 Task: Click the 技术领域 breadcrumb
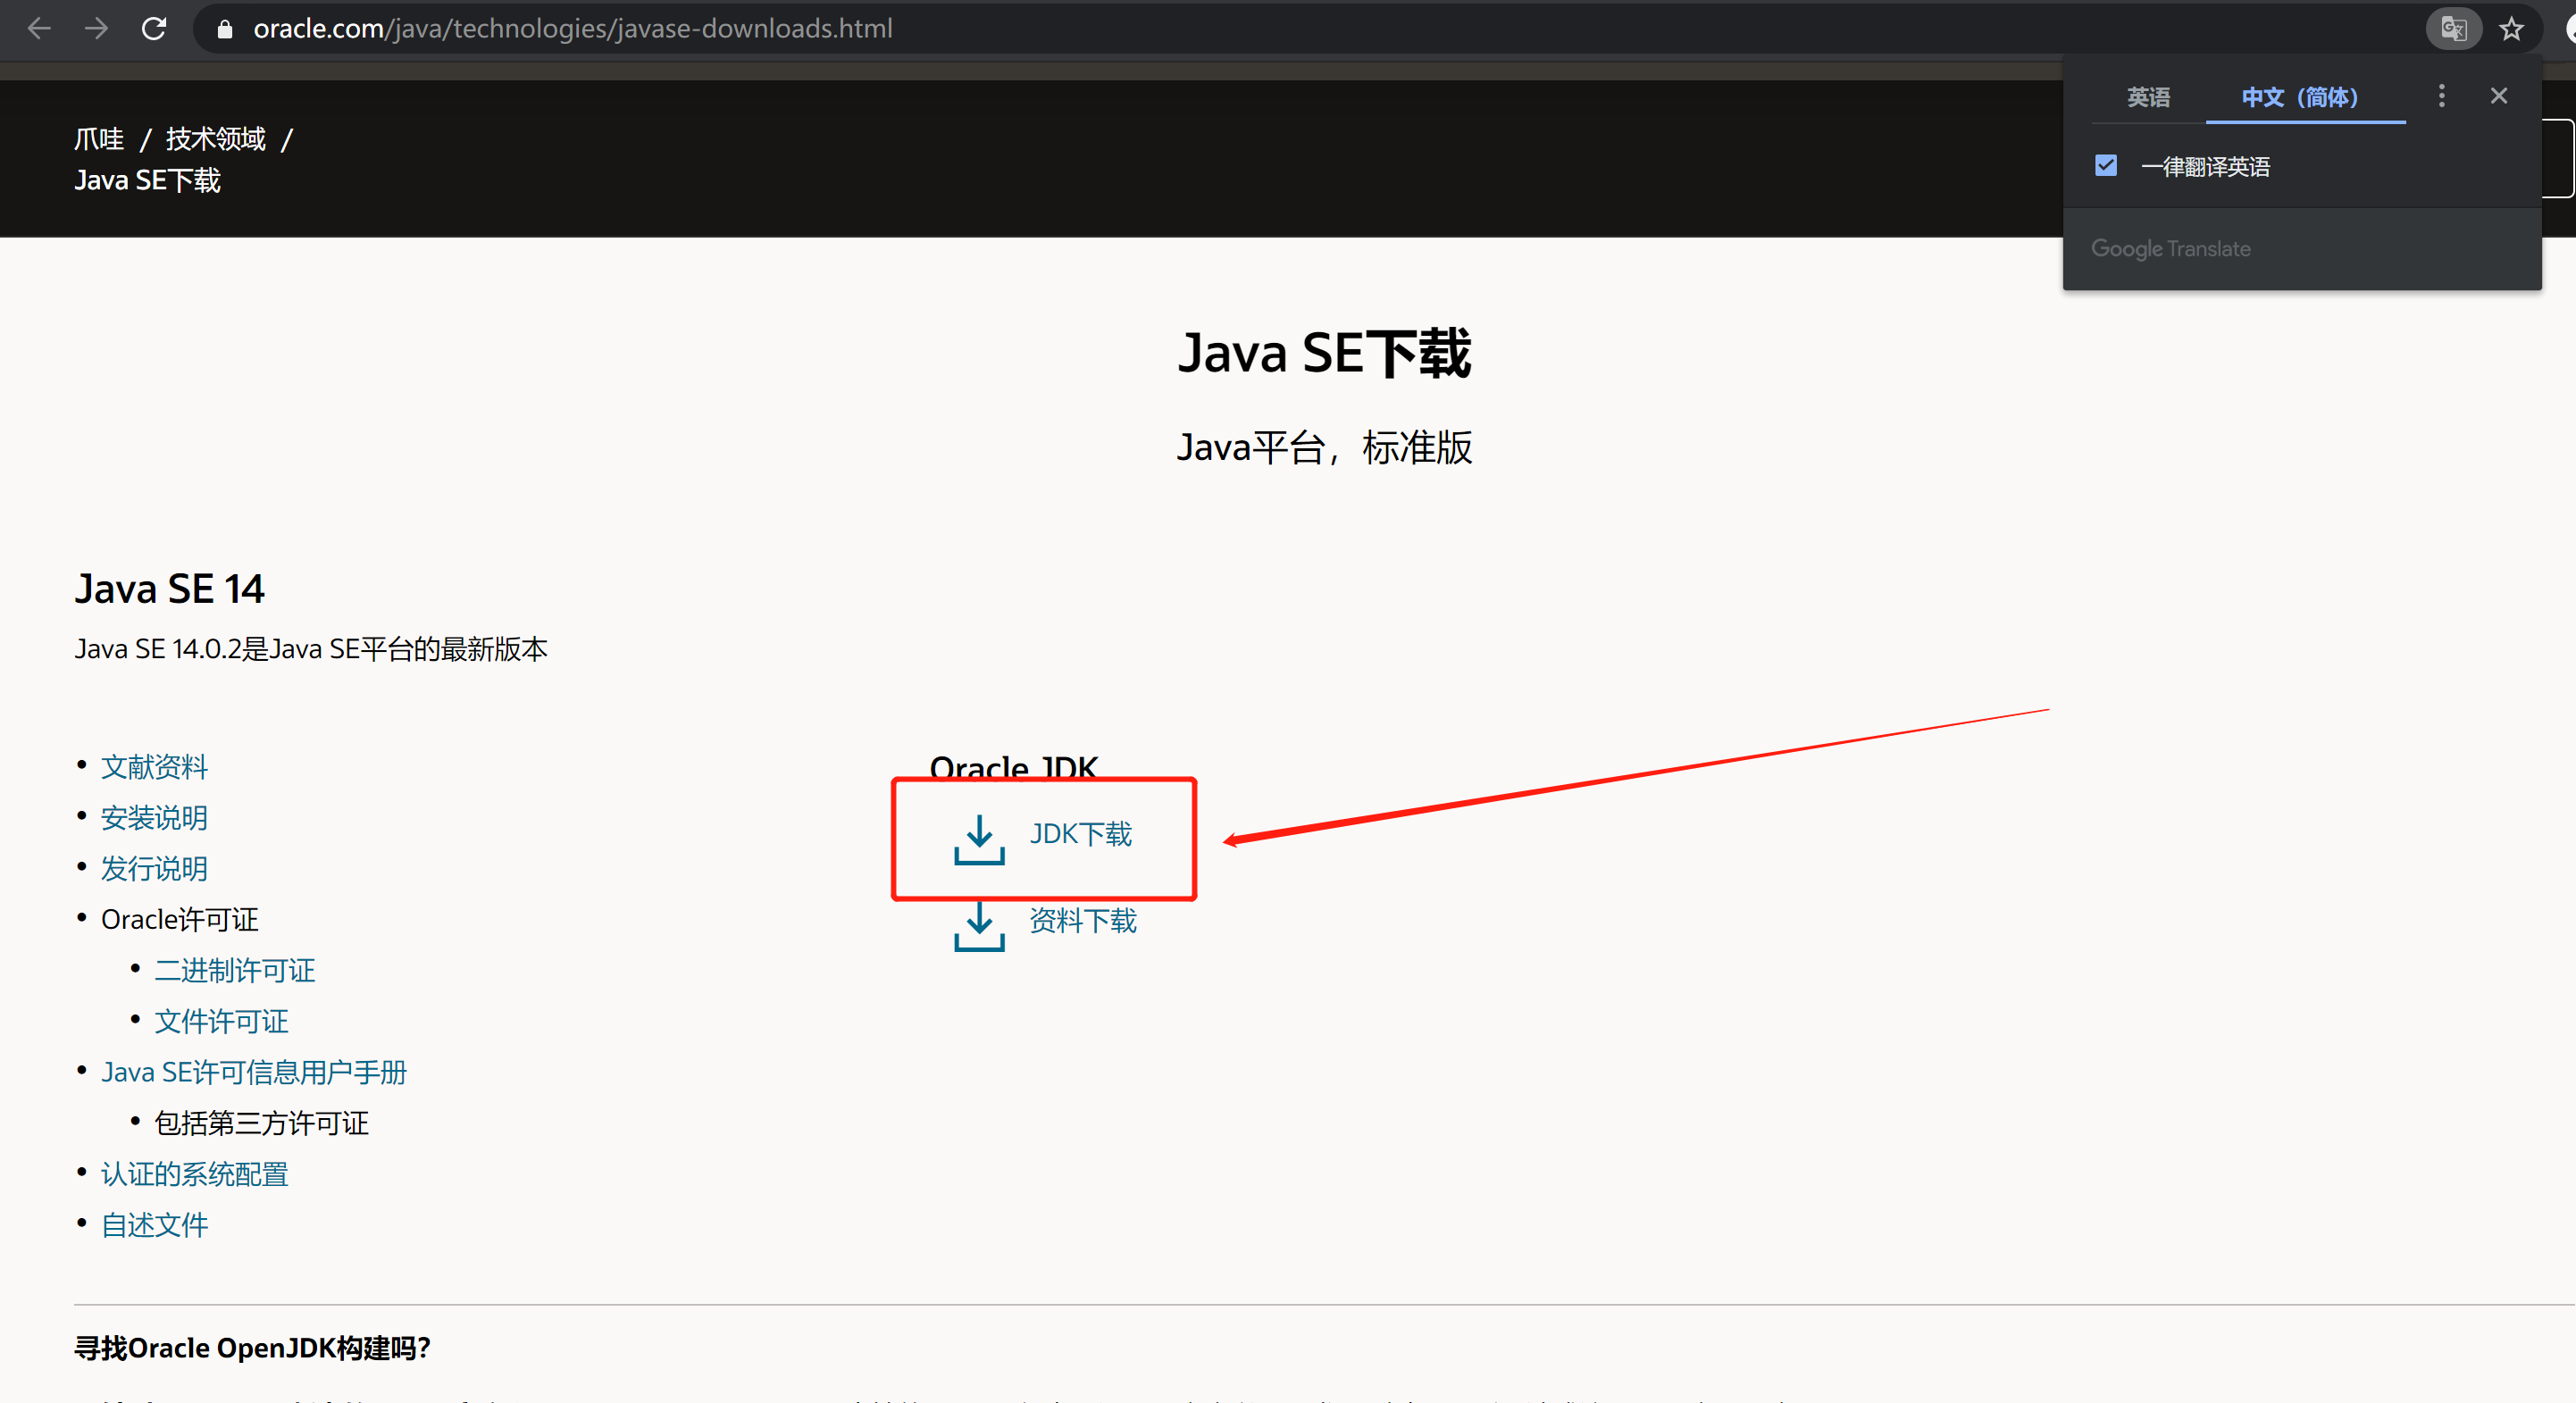click(x=215, y=139)
